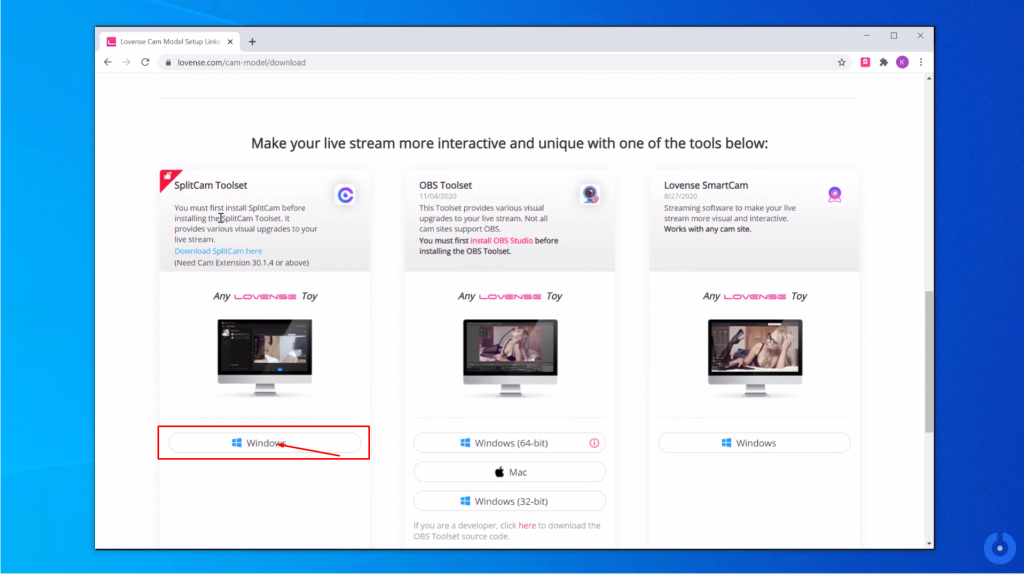This screenshot has width=1024, height=575.
Task: Click the blue circular recorder icon on desktop
Action: (x=999, y=548)
